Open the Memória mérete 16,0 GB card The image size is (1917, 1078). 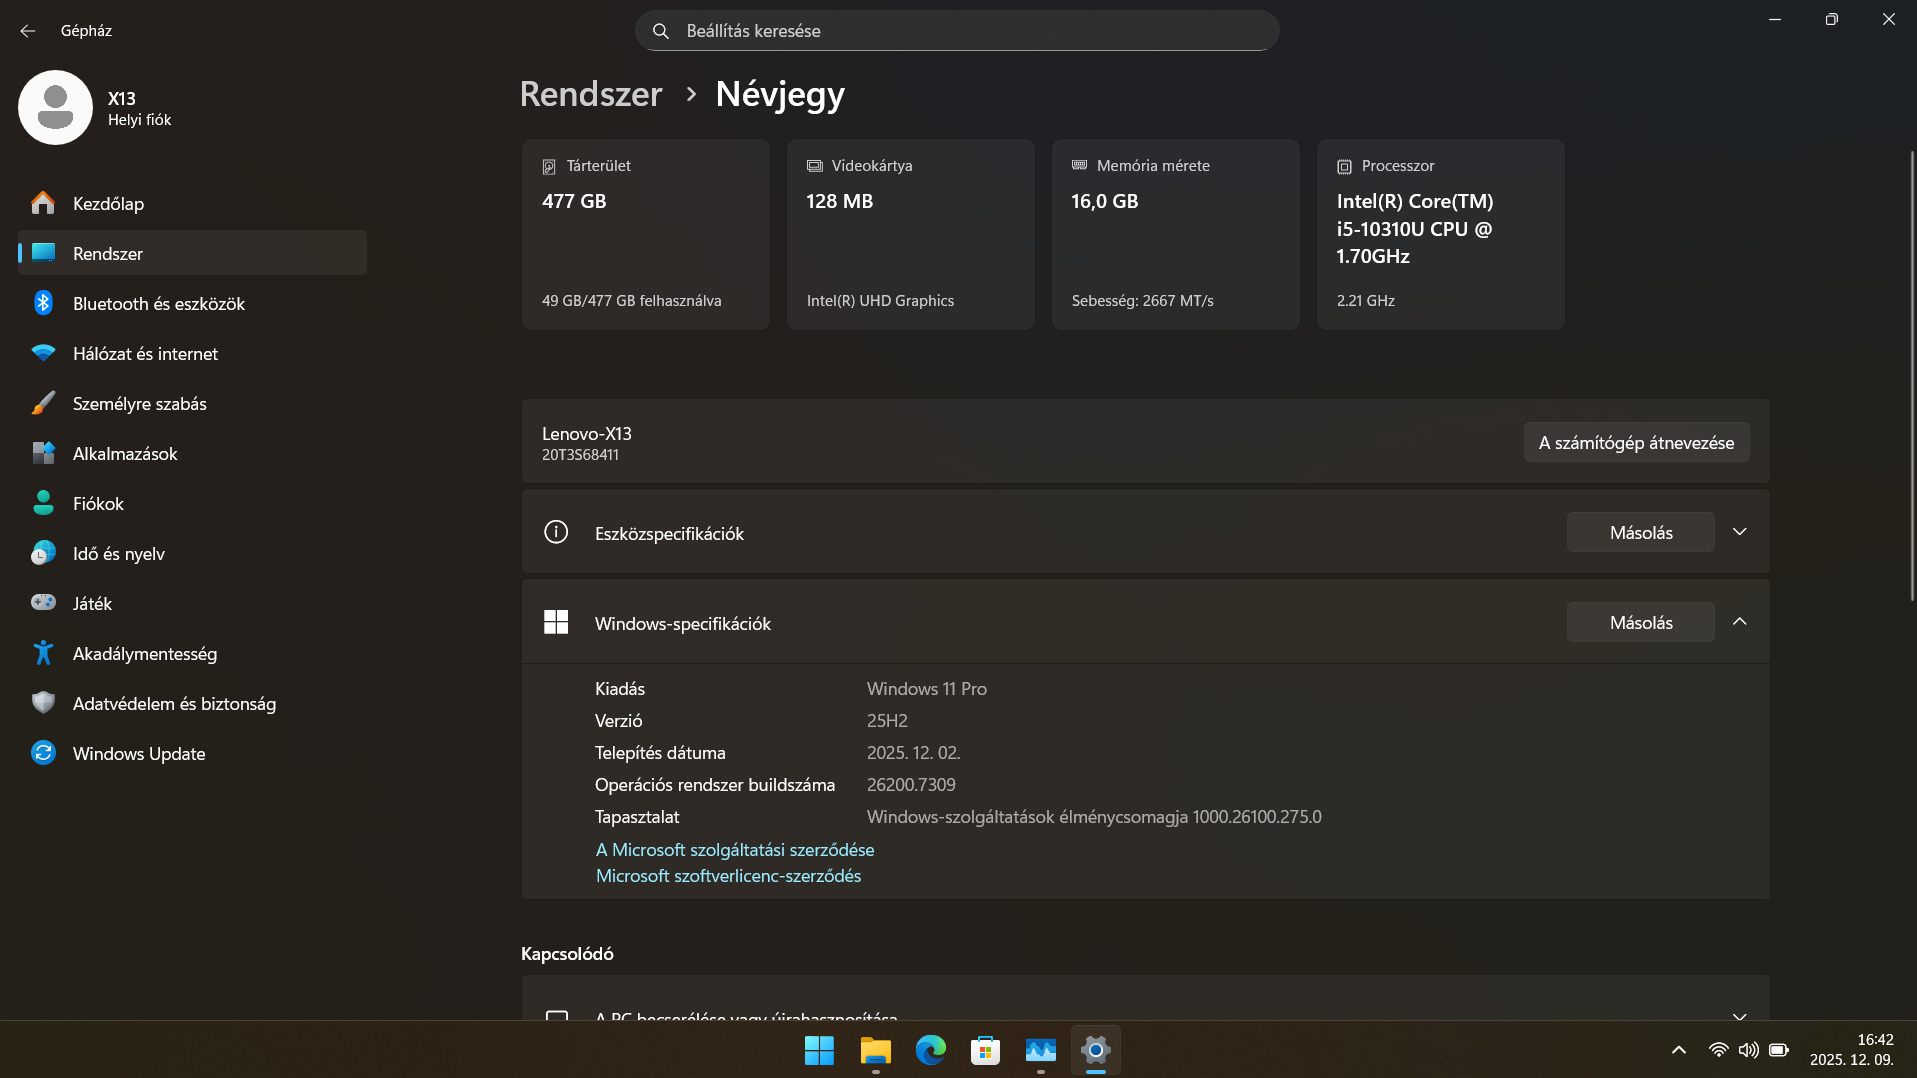1176,234
